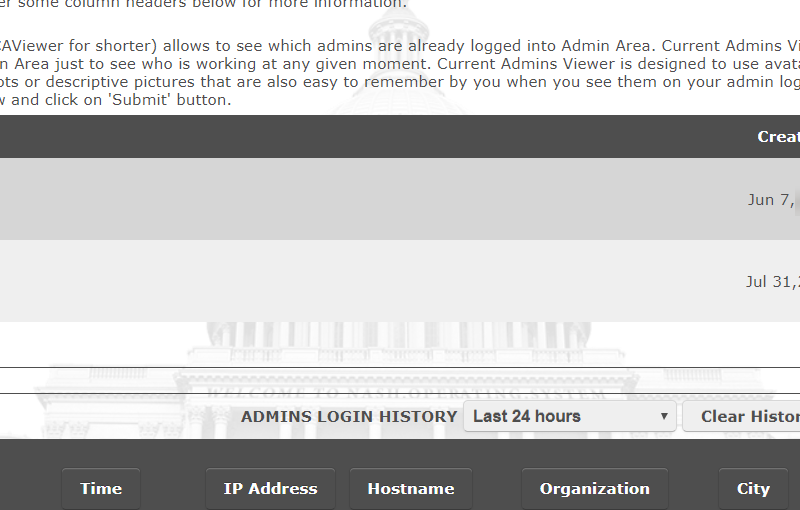Click the Clear History button
Screen dimensions: 800x510
click(x=742, y=416)
